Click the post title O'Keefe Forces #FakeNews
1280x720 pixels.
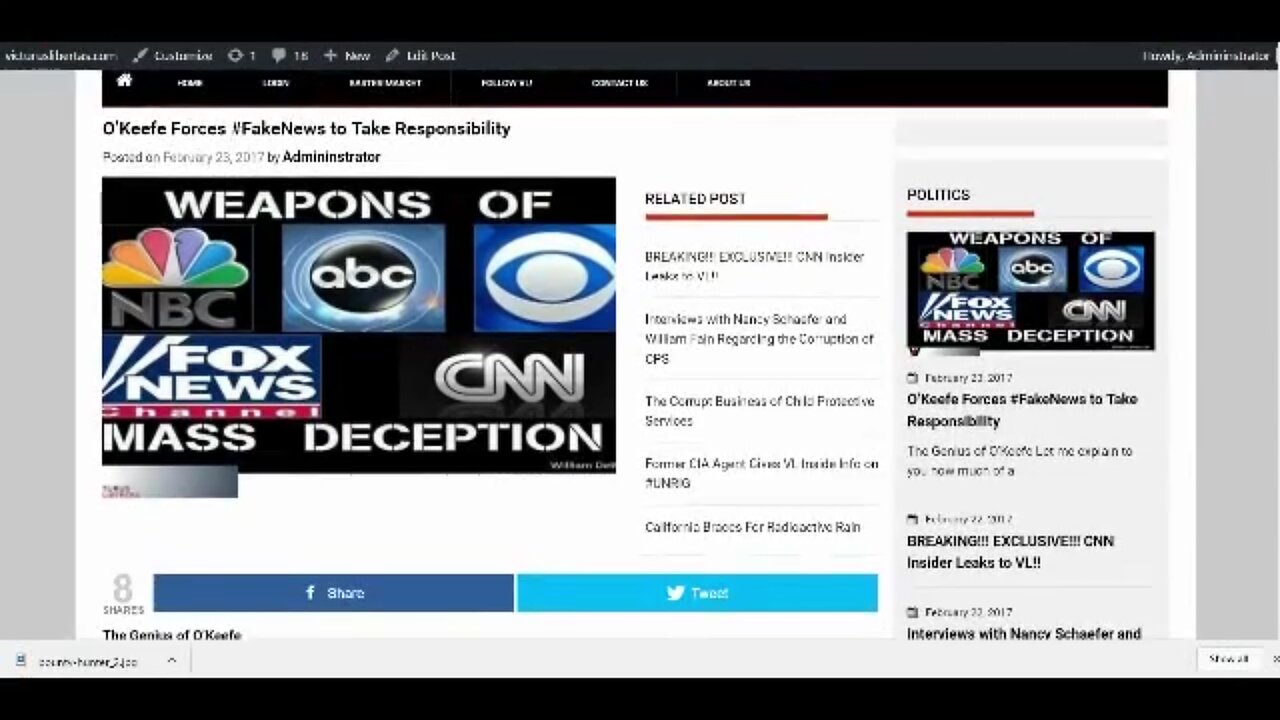click(306, 128)
